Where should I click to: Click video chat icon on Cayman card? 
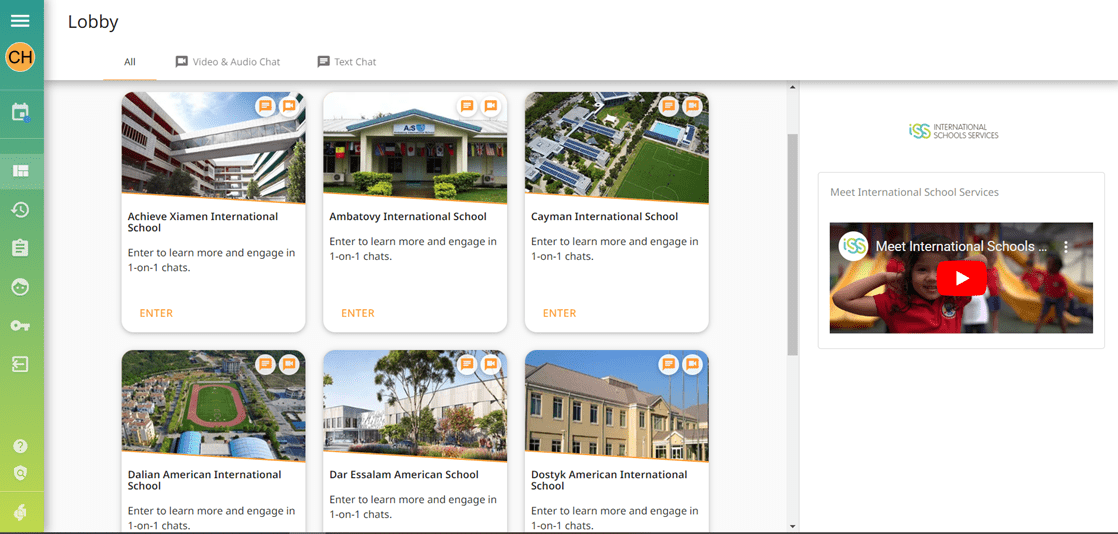coord(692,106)
